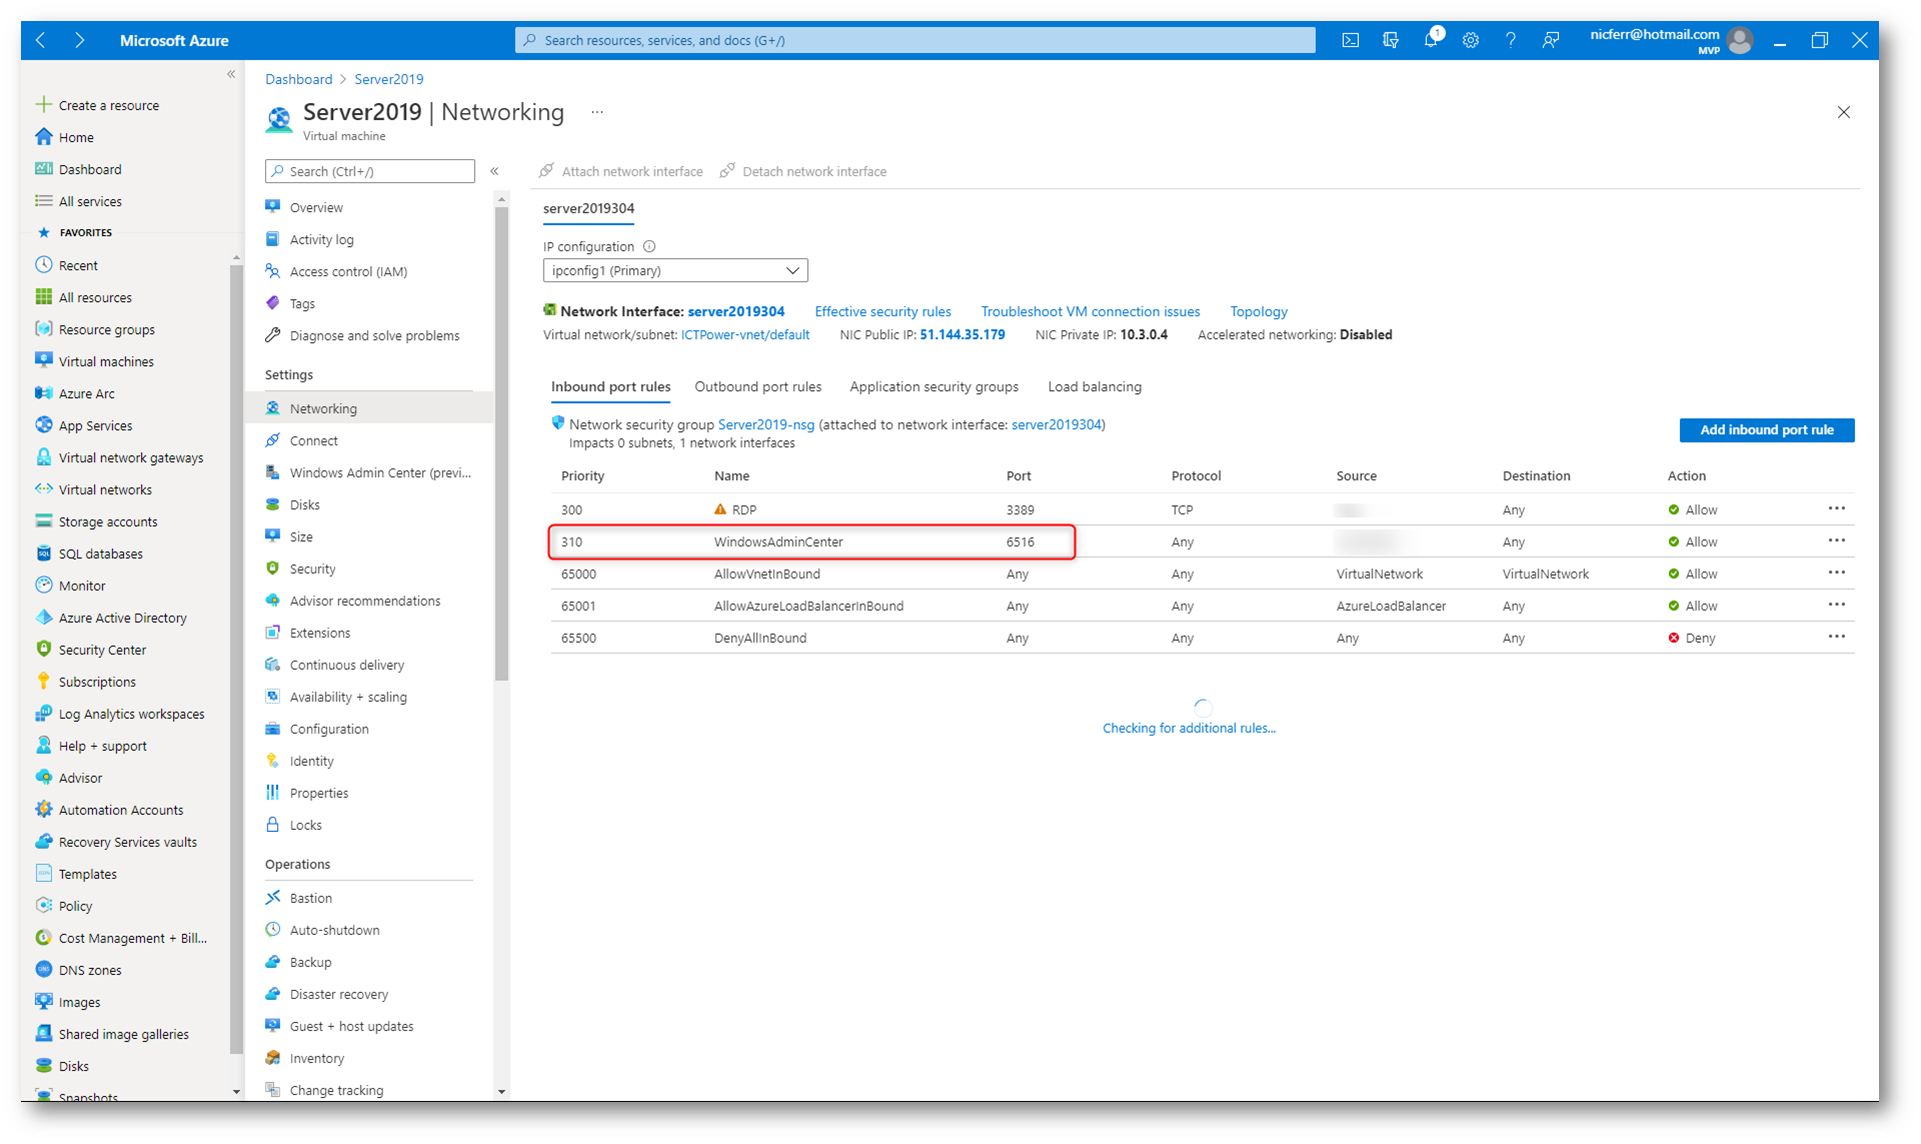Click the DenyAllInBound rule name

pyautogui.click(x=760, y=638)
